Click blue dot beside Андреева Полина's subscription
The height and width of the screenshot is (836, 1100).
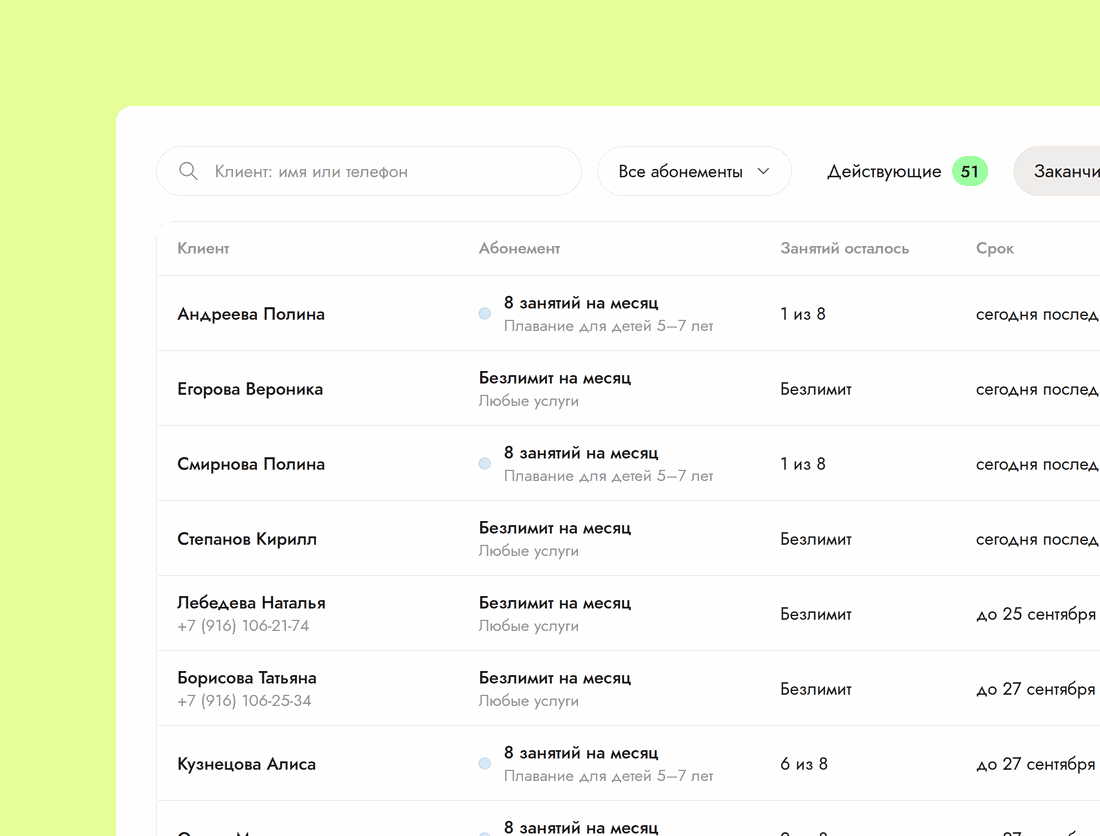(485, 314)
